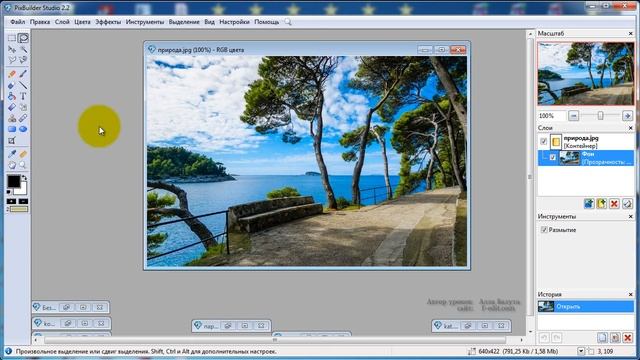This screenshot has height=360, width=640.
Task: Select the Фон layer row
Action: point(586,158)
